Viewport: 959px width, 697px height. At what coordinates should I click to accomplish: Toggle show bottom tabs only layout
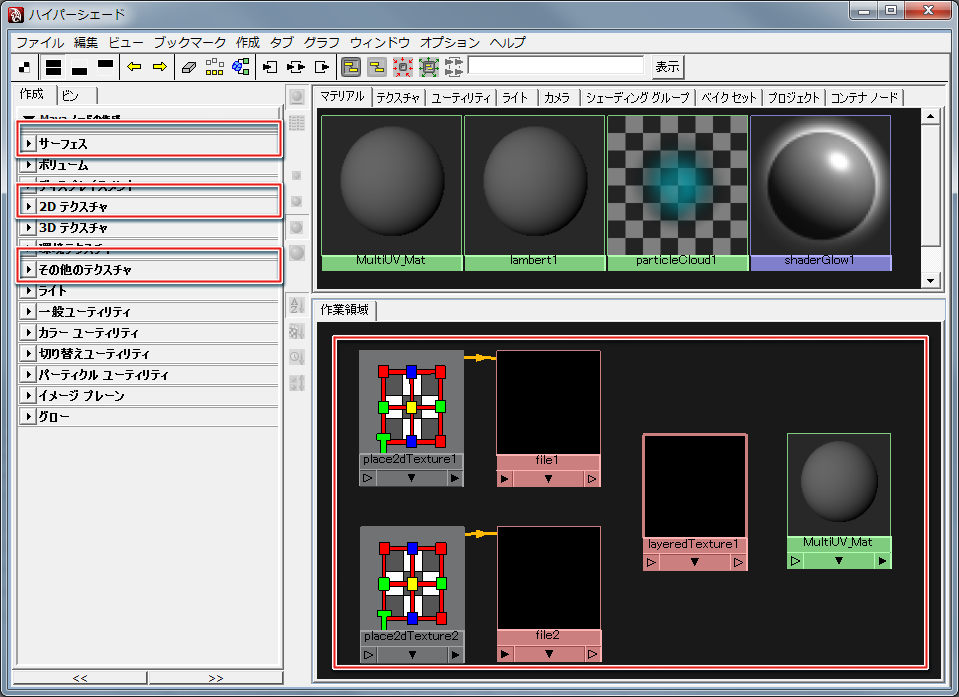pos(79,67)
